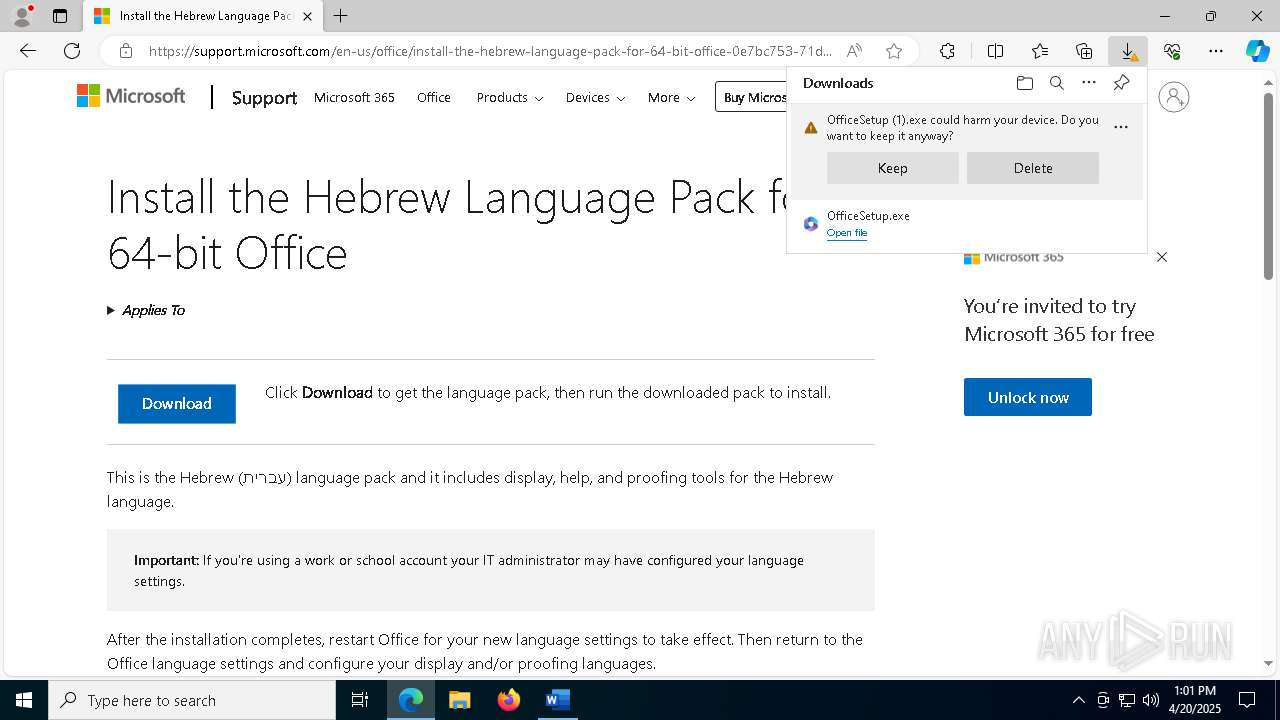The image size is (1280, 720).
Task: Click the address bar URL
Action: [490, 51]
